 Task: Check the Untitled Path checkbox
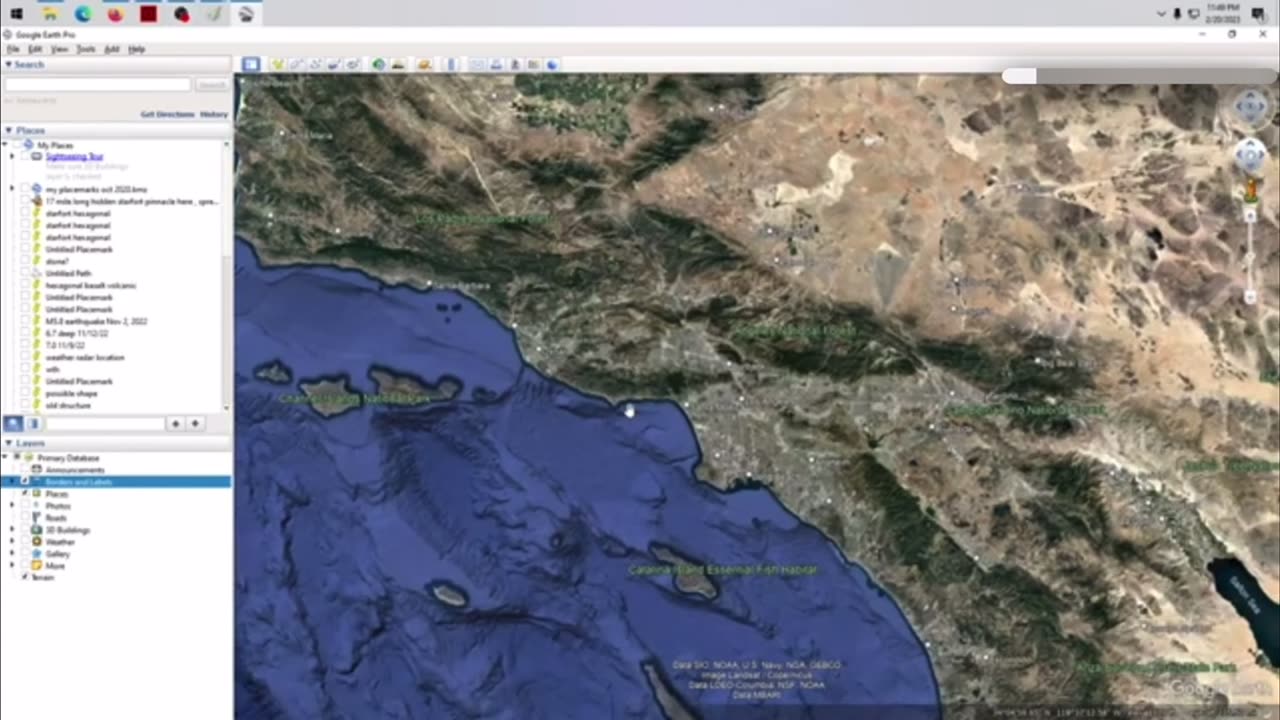(x=26, y=274)
